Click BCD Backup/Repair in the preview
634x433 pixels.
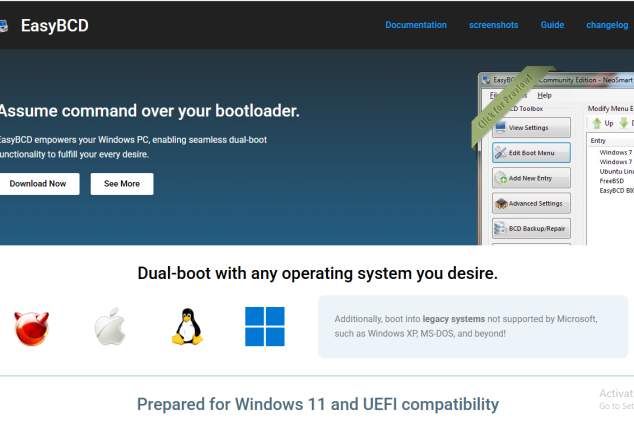531,228
